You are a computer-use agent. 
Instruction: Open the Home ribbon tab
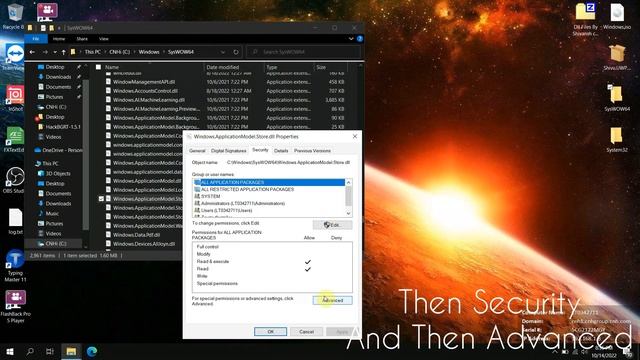click(59, 39)
